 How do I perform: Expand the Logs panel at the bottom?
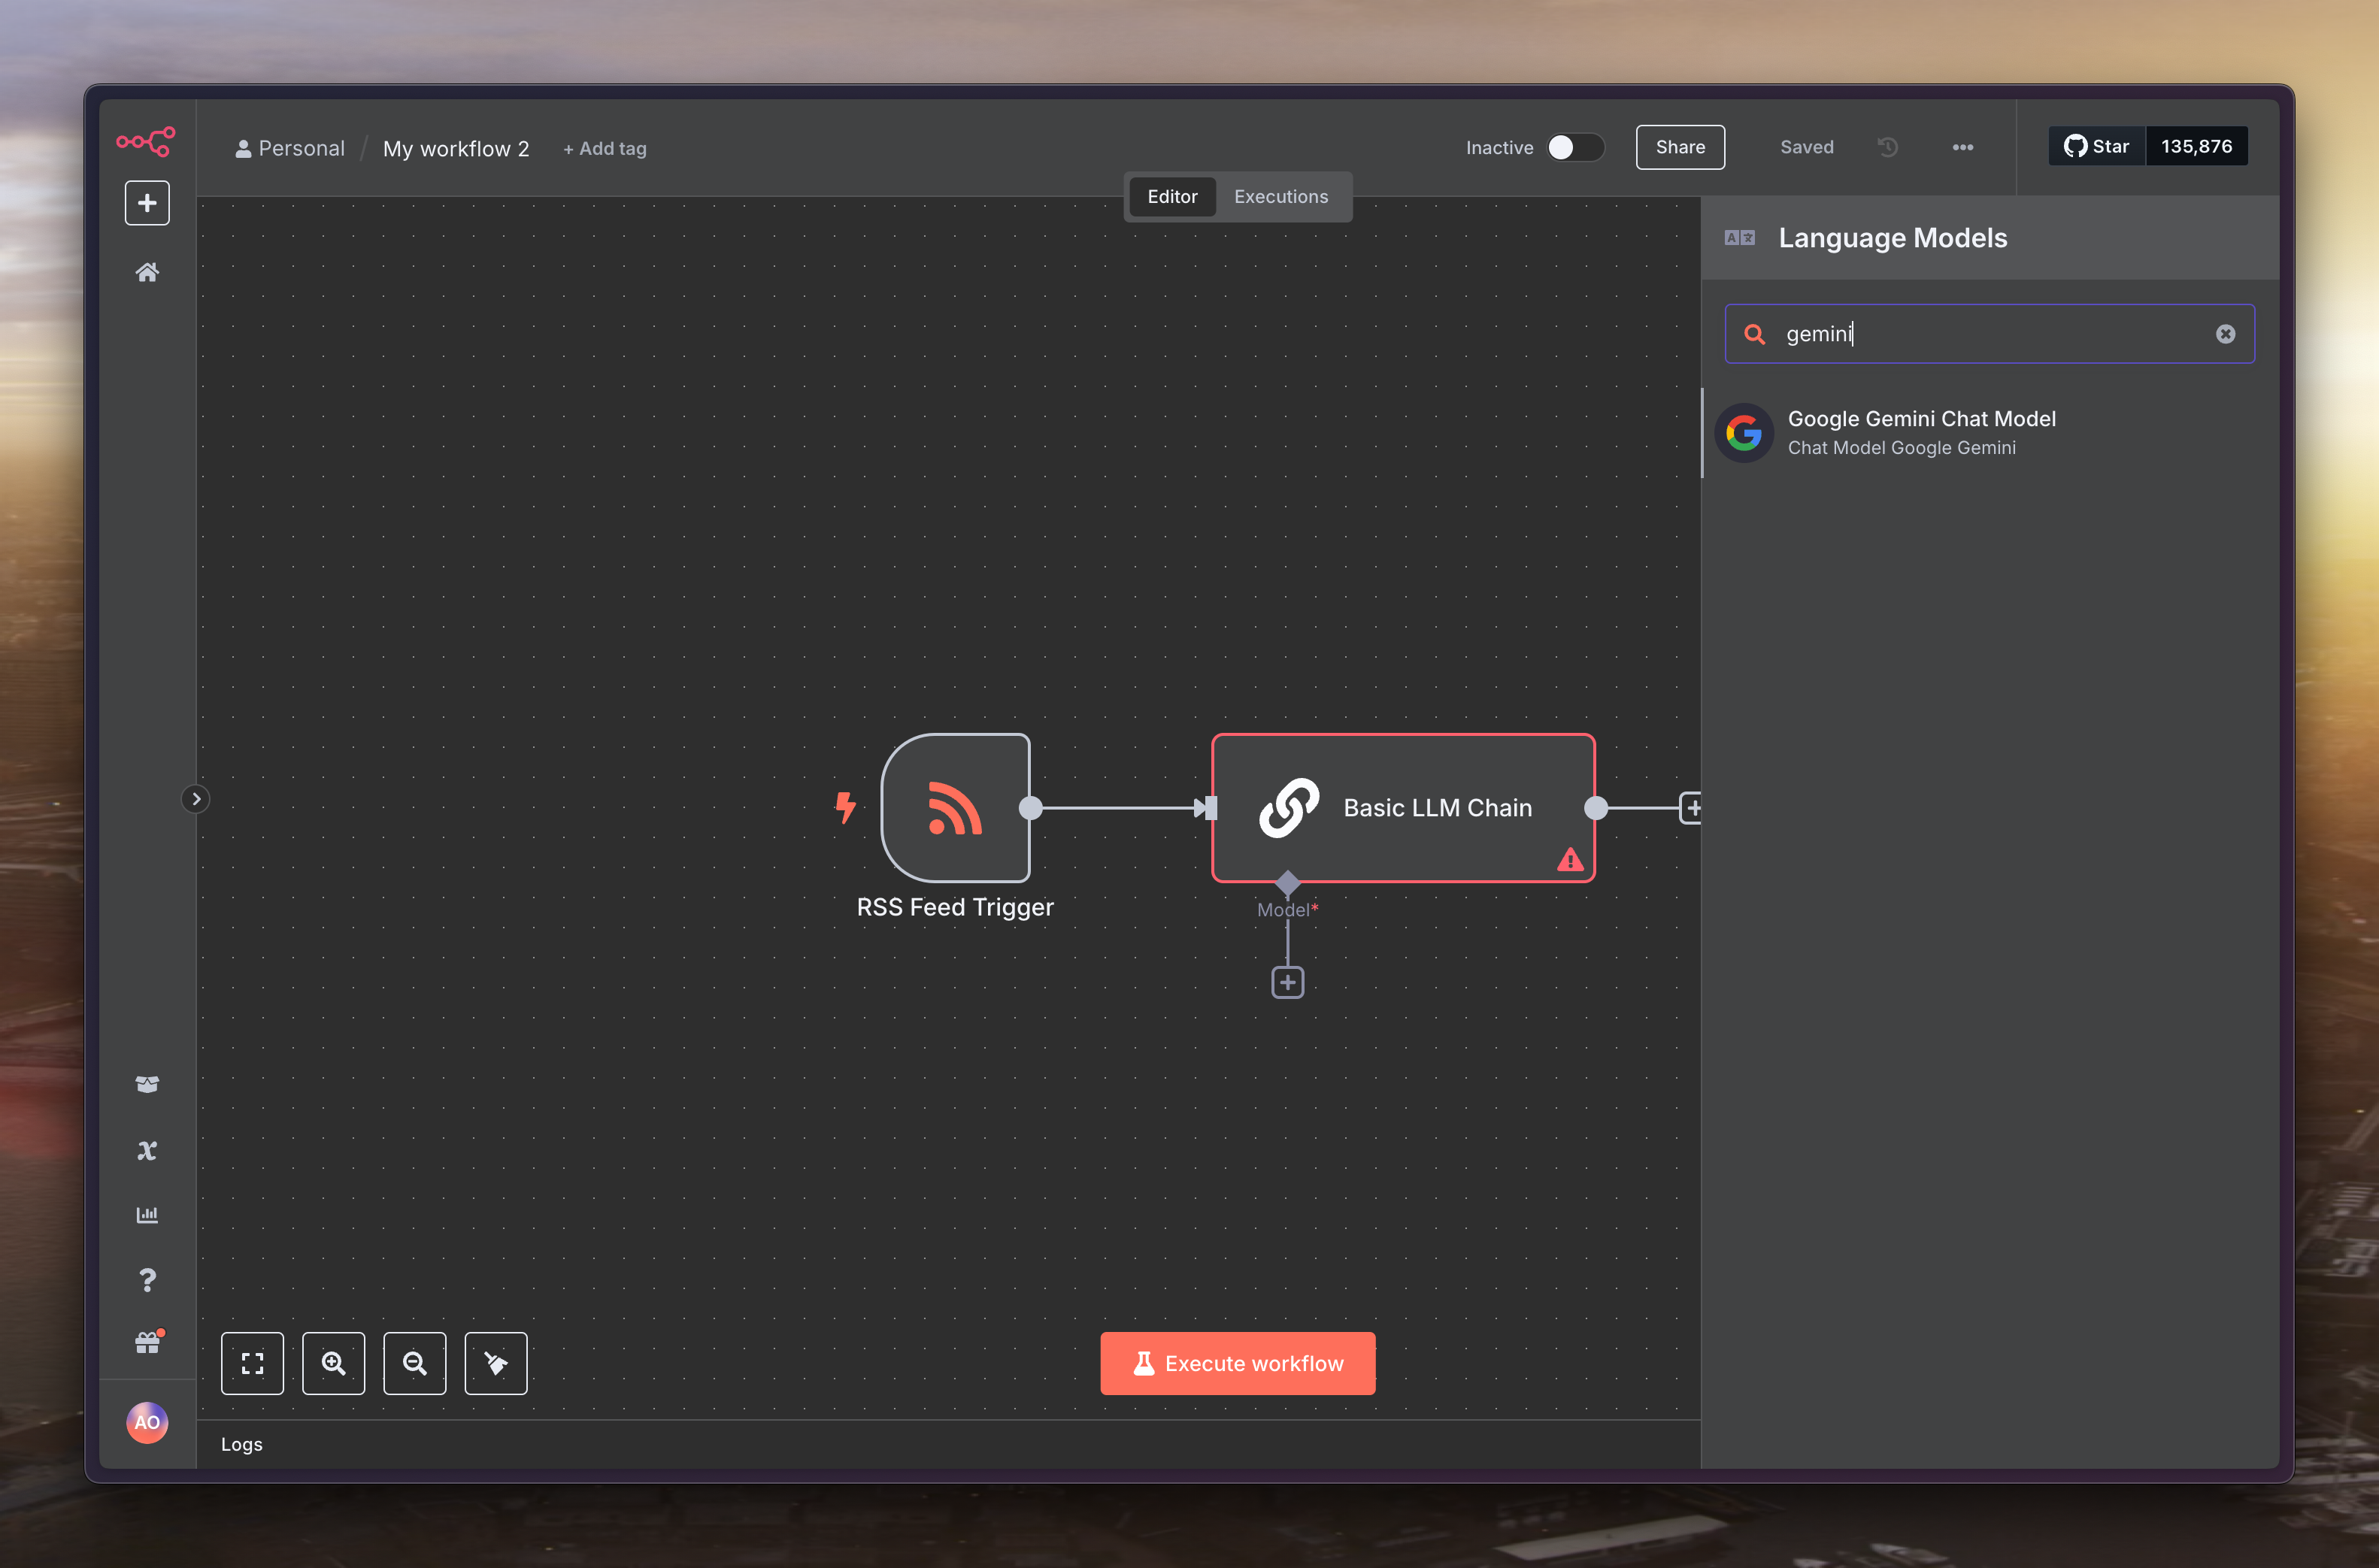point(242,1444)
